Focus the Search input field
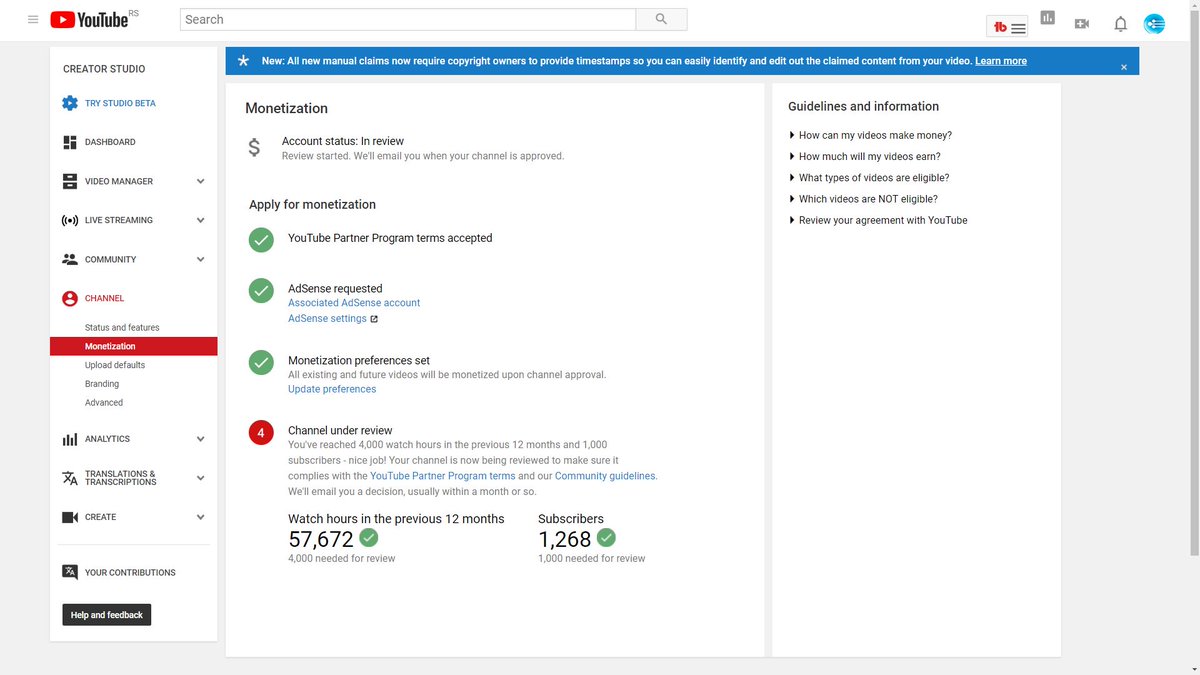 (x=408, y=19)
